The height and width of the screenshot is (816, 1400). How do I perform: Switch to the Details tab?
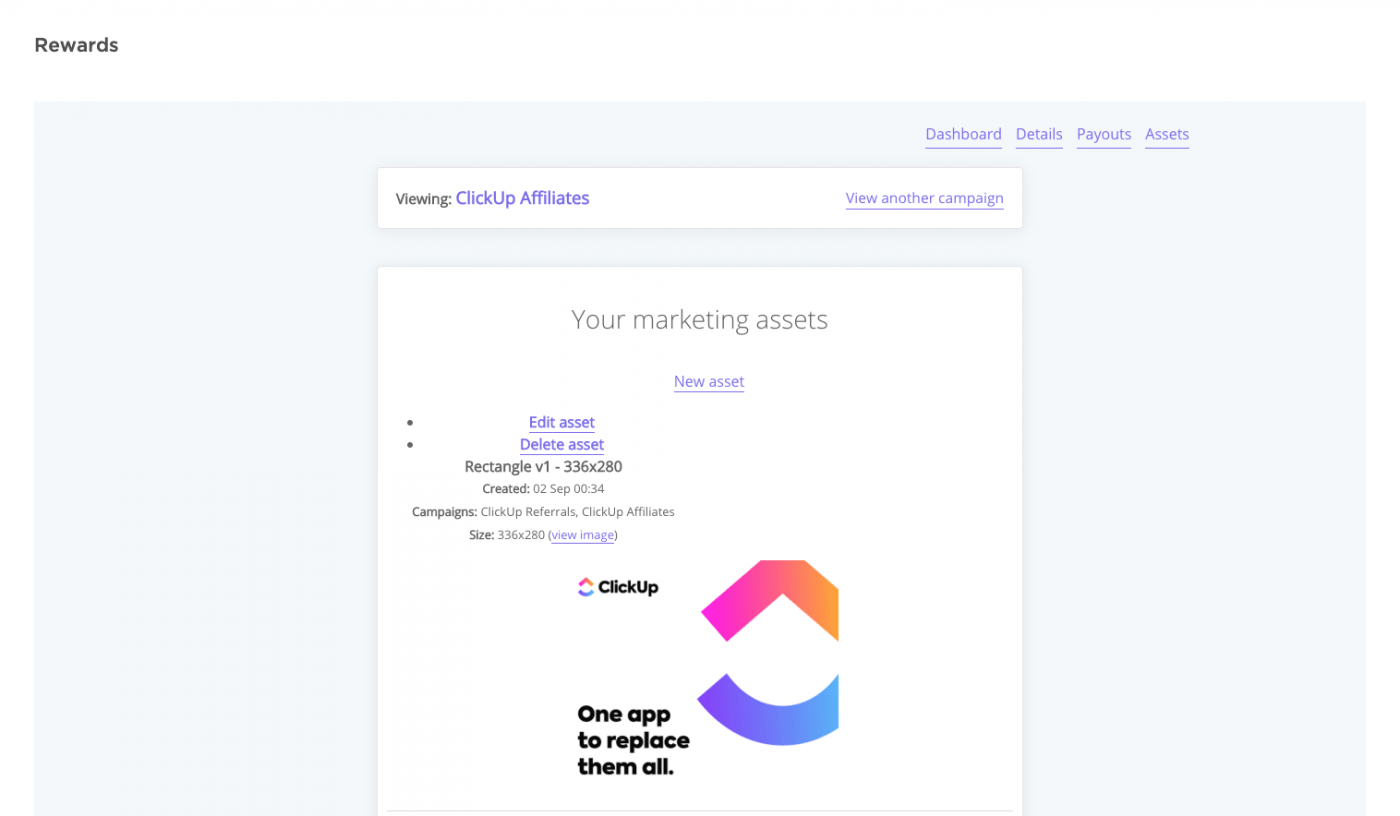point(1039,134)
